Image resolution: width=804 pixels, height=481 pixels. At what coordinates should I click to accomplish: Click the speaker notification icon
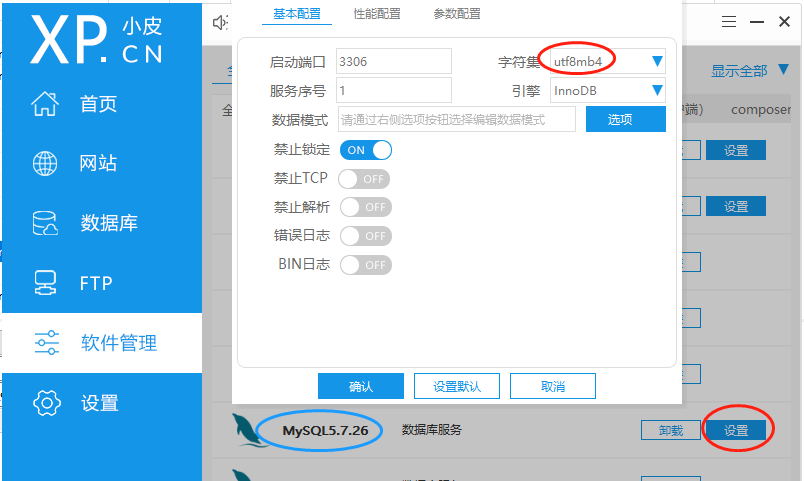[x=220, y=22]
